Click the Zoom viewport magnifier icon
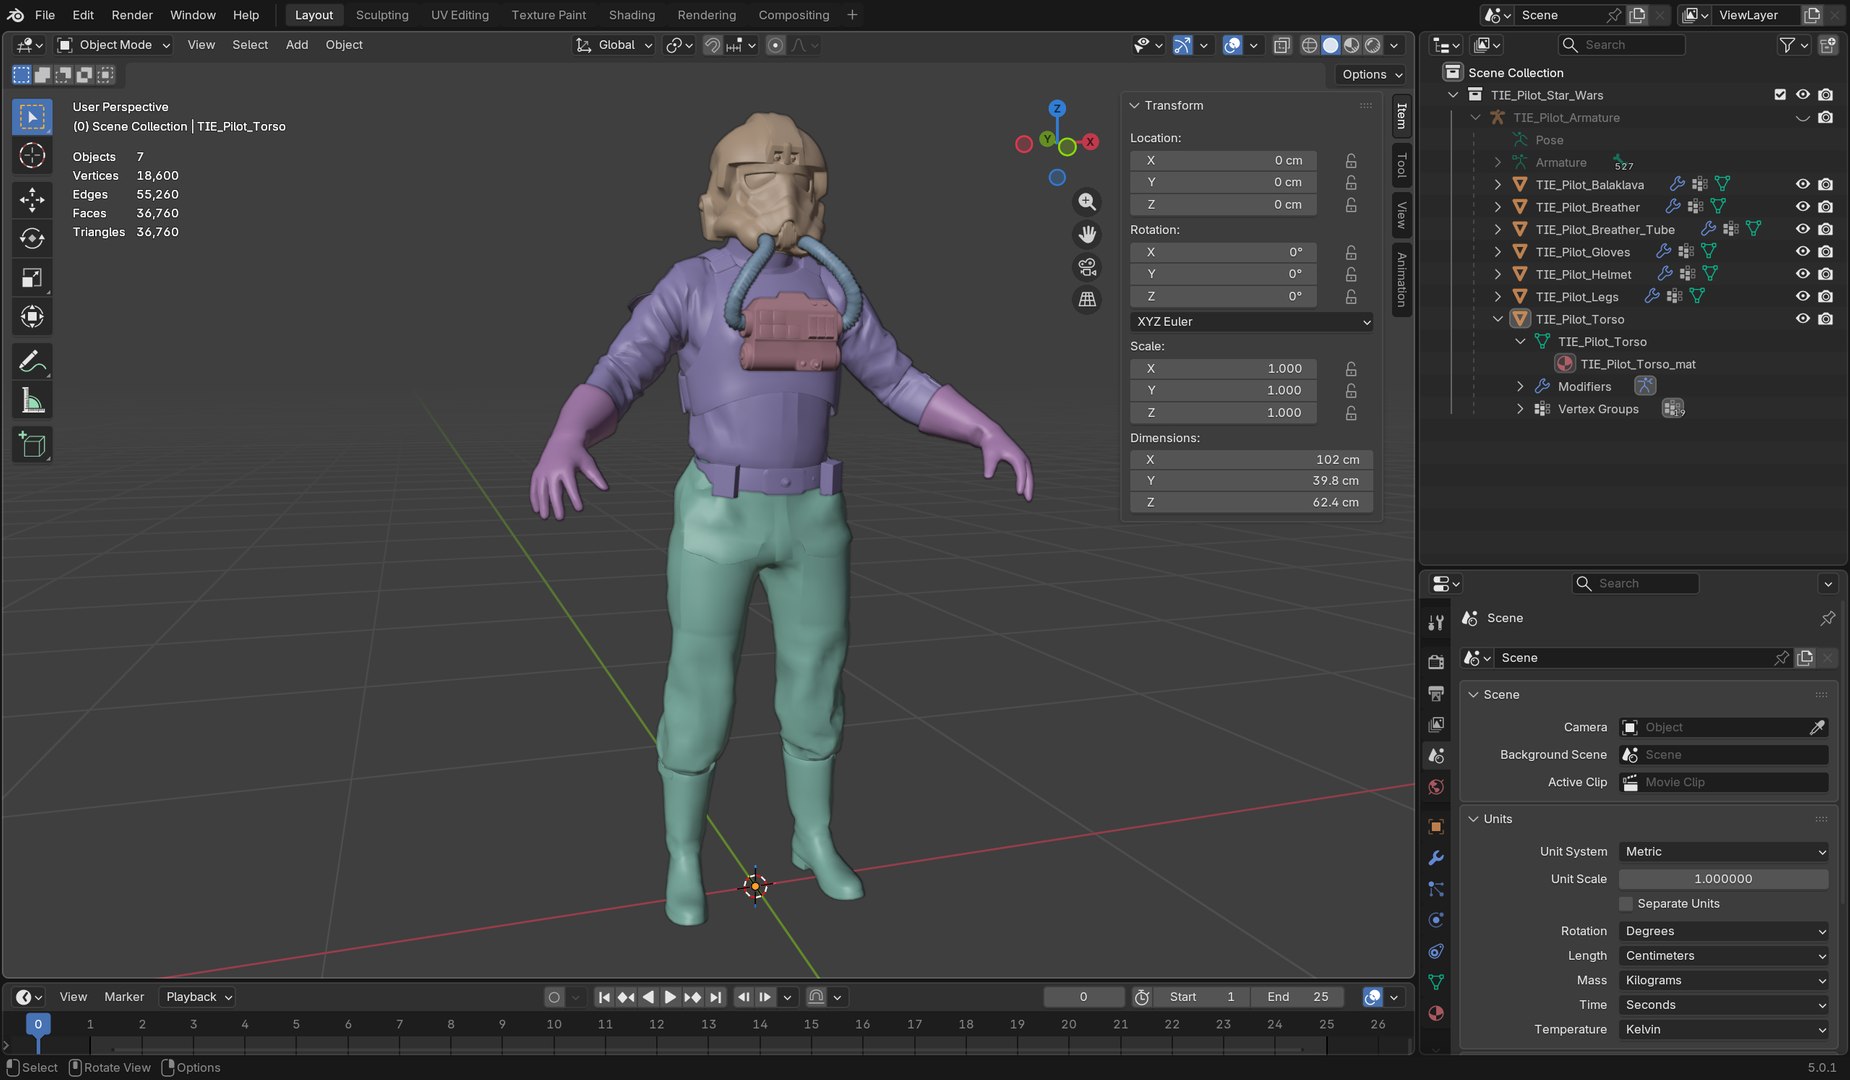This screenshot has width=1850, height=1080. [1087, 202]
